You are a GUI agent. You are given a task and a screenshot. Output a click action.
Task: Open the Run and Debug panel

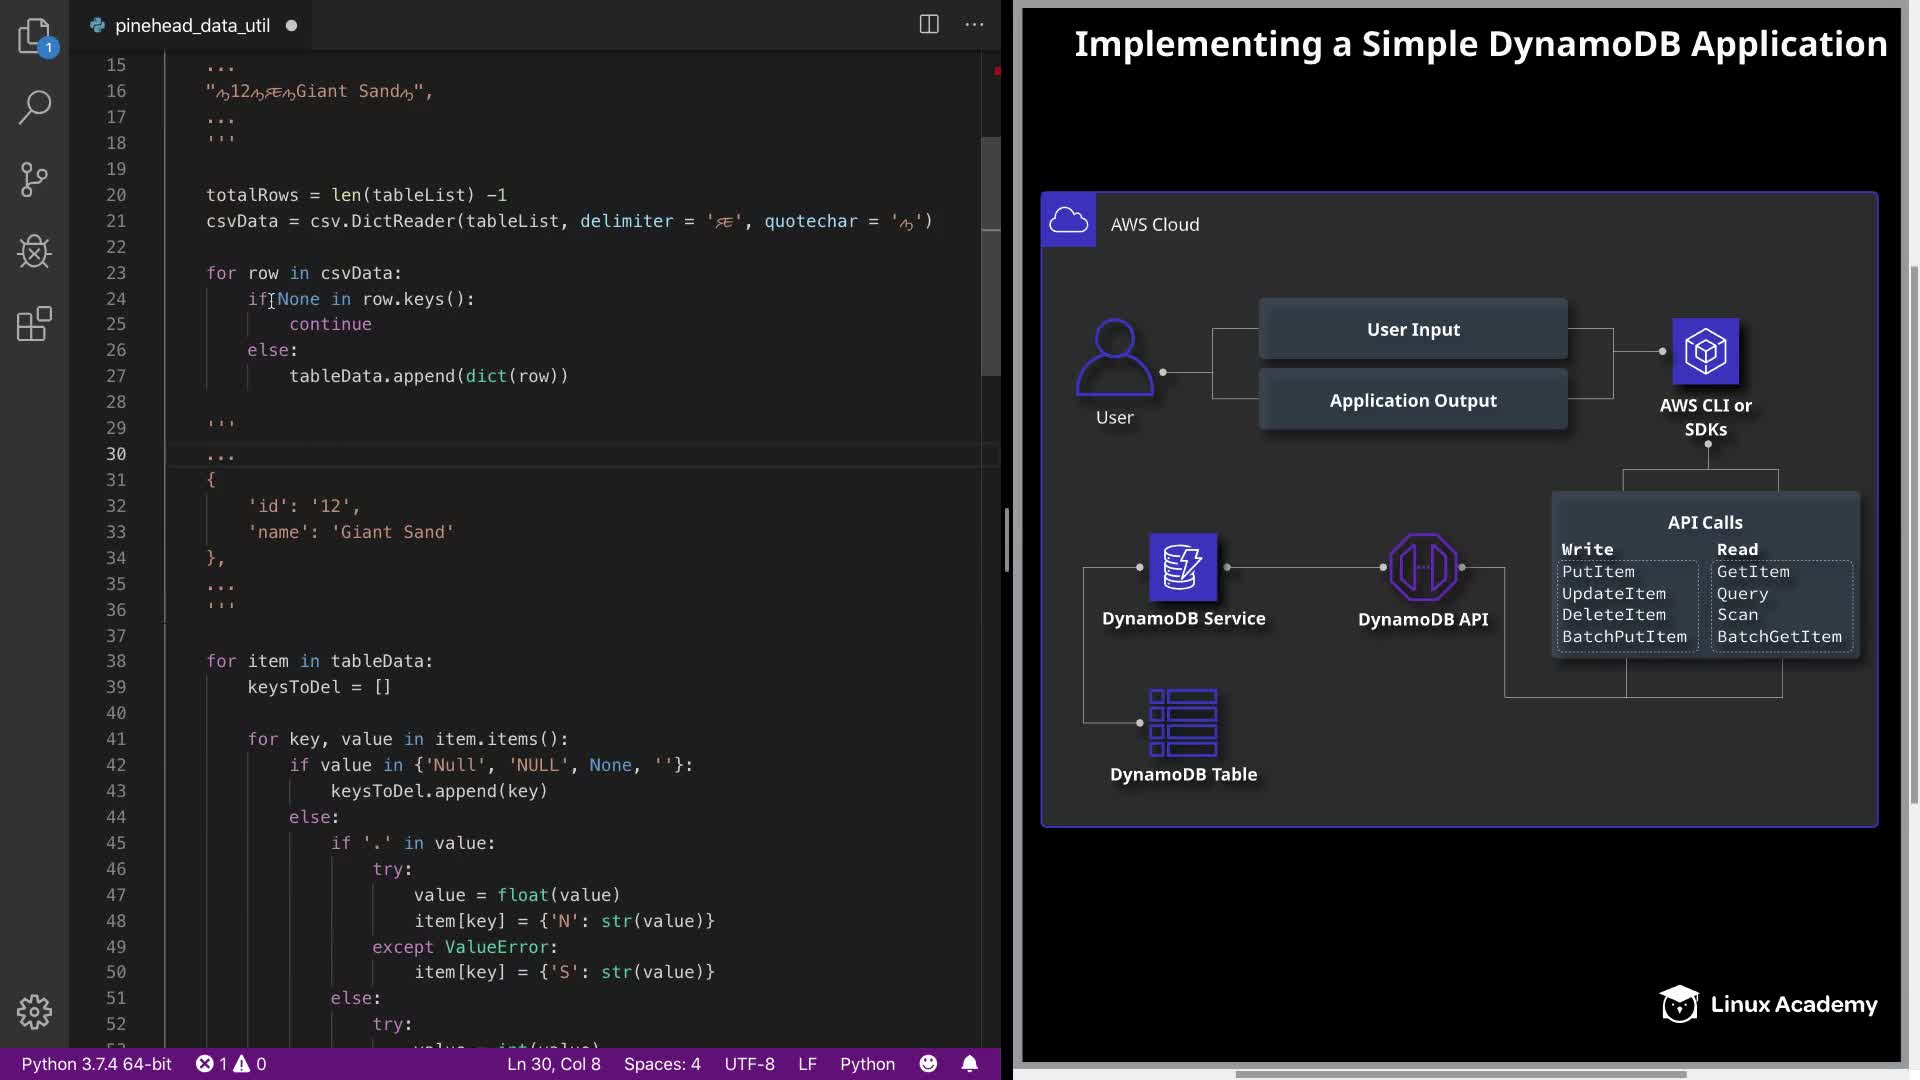34,252
